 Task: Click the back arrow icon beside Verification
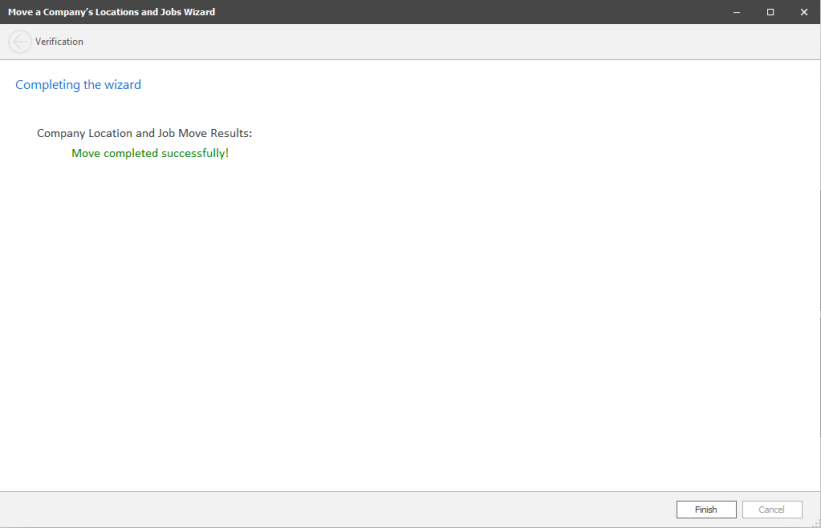(x=19, y=42)
